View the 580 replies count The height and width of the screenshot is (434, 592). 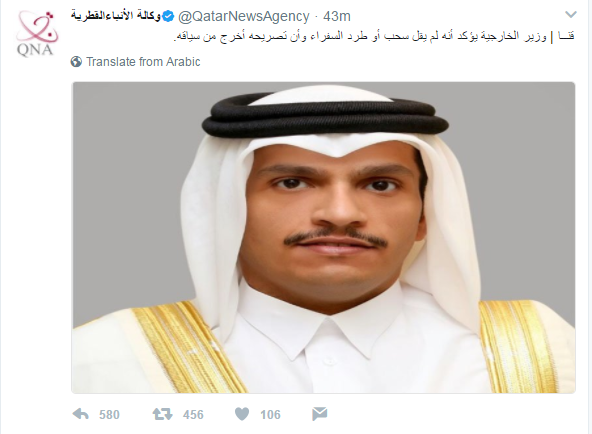click(109, 415)
